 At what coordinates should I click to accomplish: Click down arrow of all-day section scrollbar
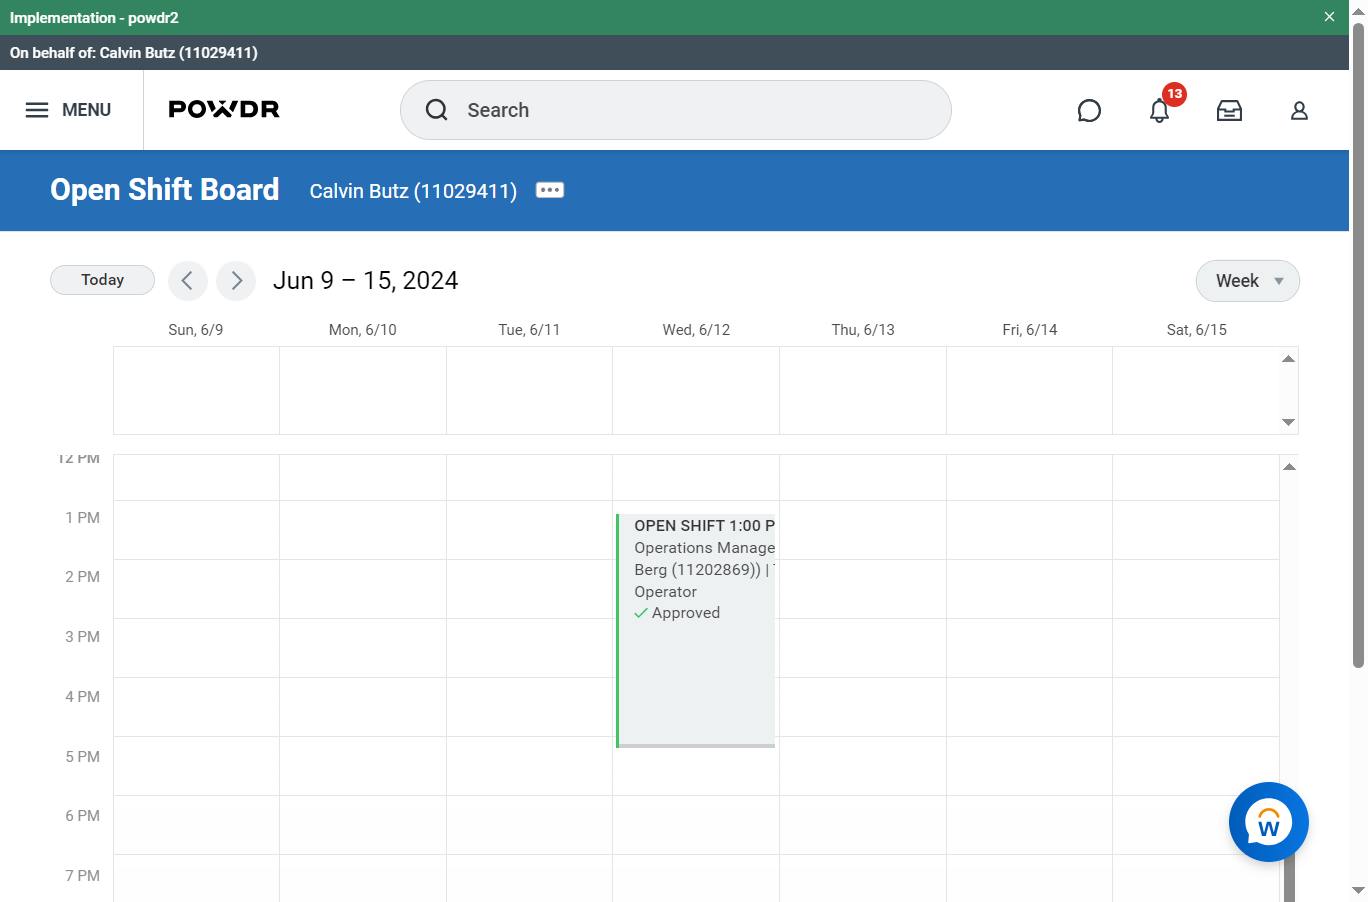(x=1289, y=422)
